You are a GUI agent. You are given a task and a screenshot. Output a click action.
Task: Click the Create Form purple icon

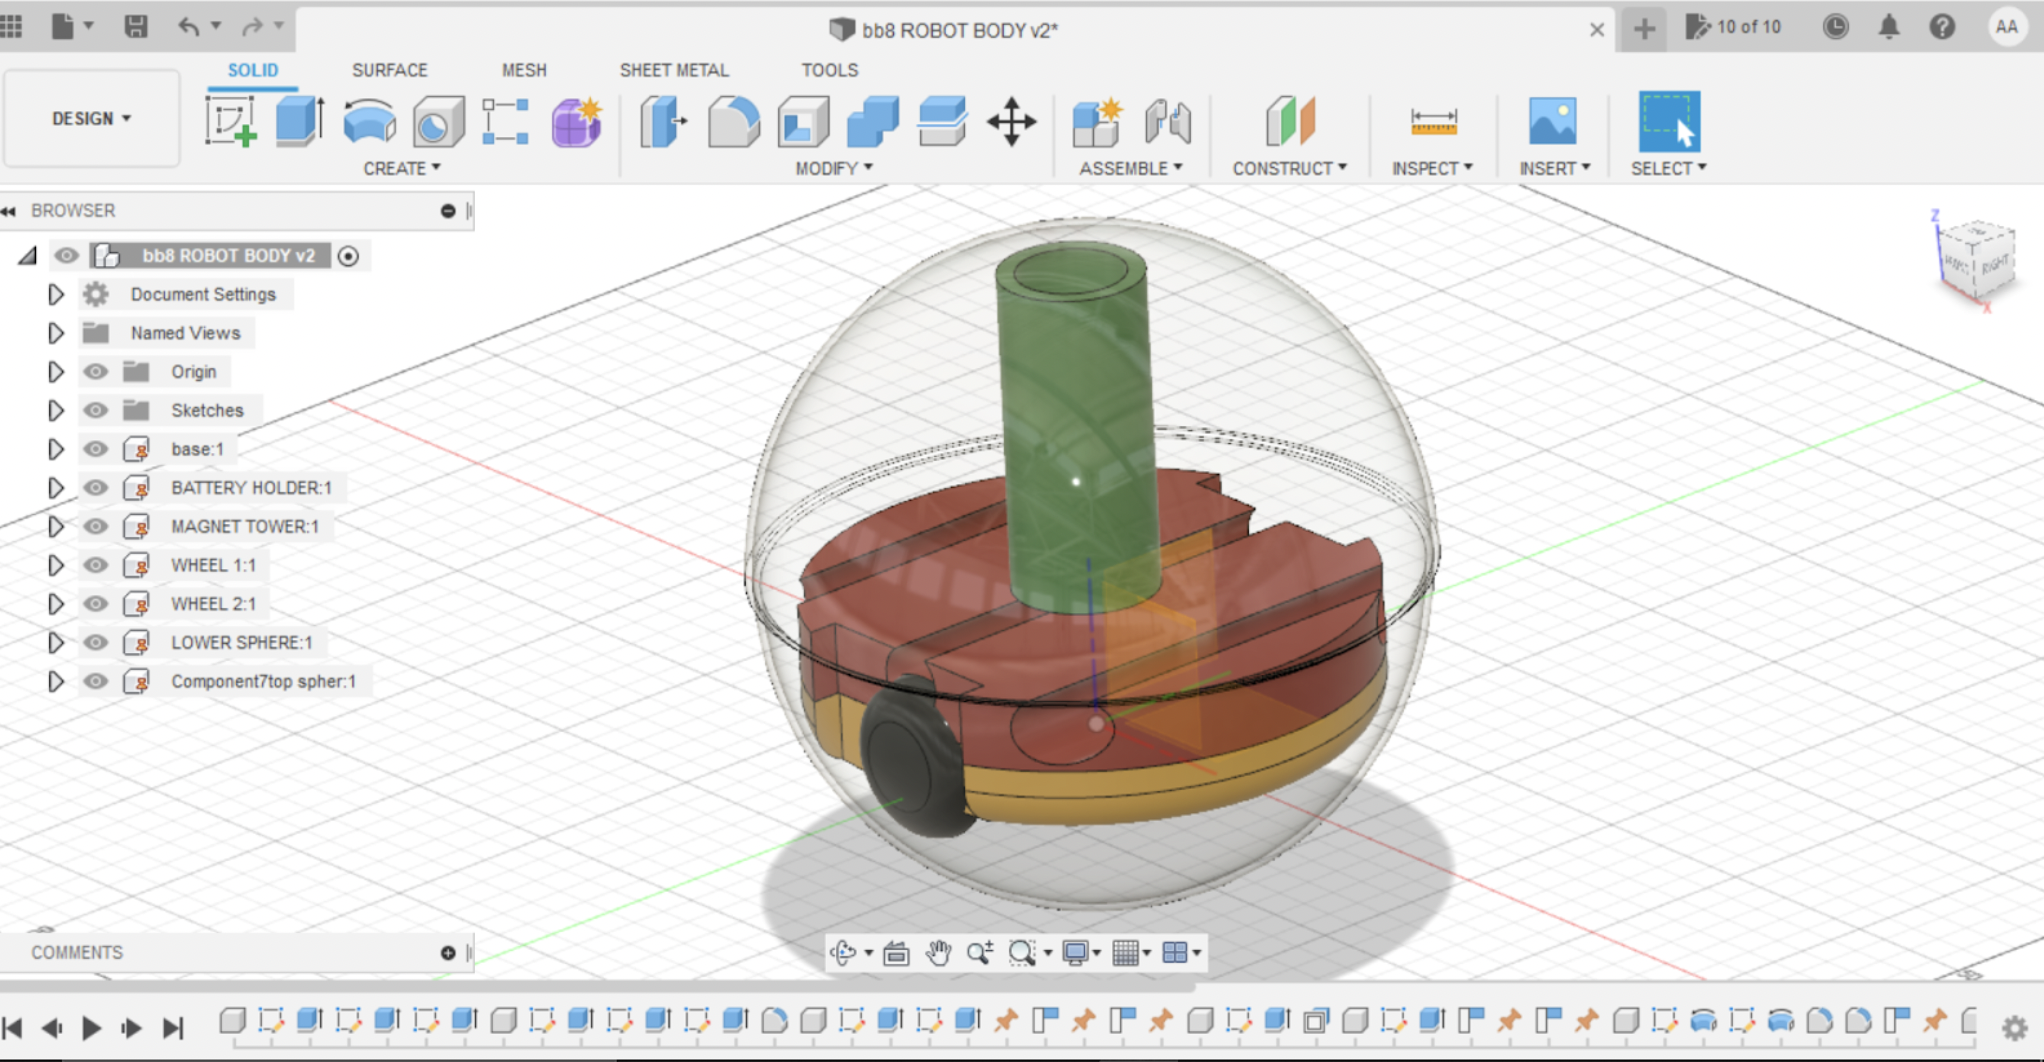pyautogui.click(x=577, y=122)
